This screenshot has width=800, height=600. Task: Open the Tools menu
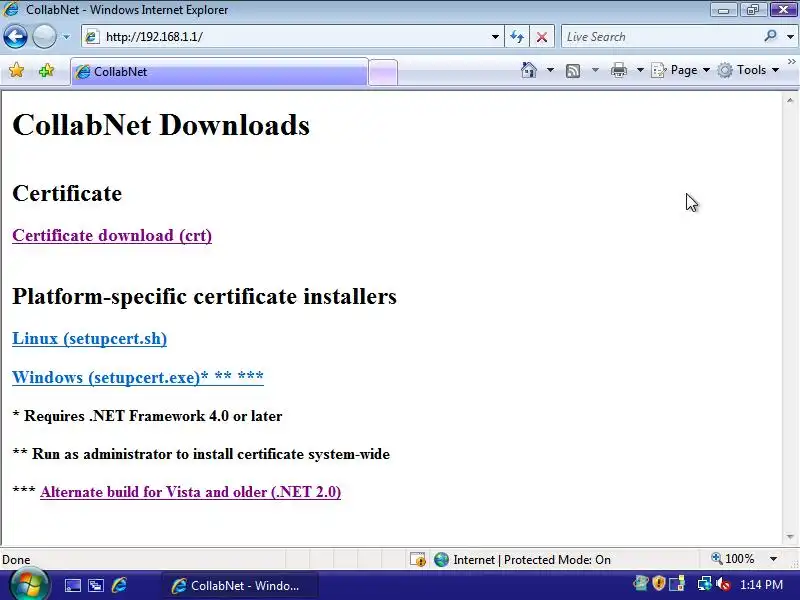coord(748,70)
